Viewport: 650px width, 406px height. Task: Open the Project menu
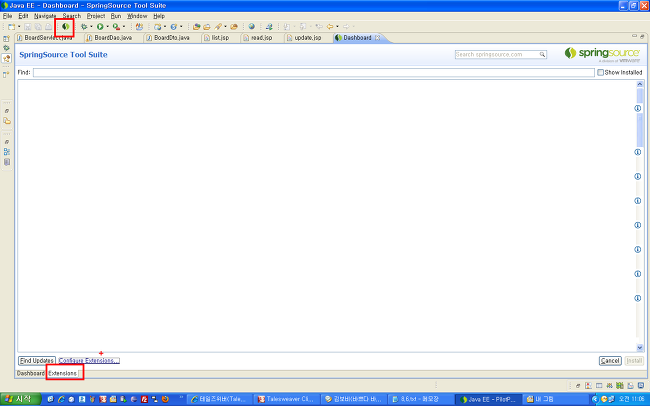tap(96, 16)
